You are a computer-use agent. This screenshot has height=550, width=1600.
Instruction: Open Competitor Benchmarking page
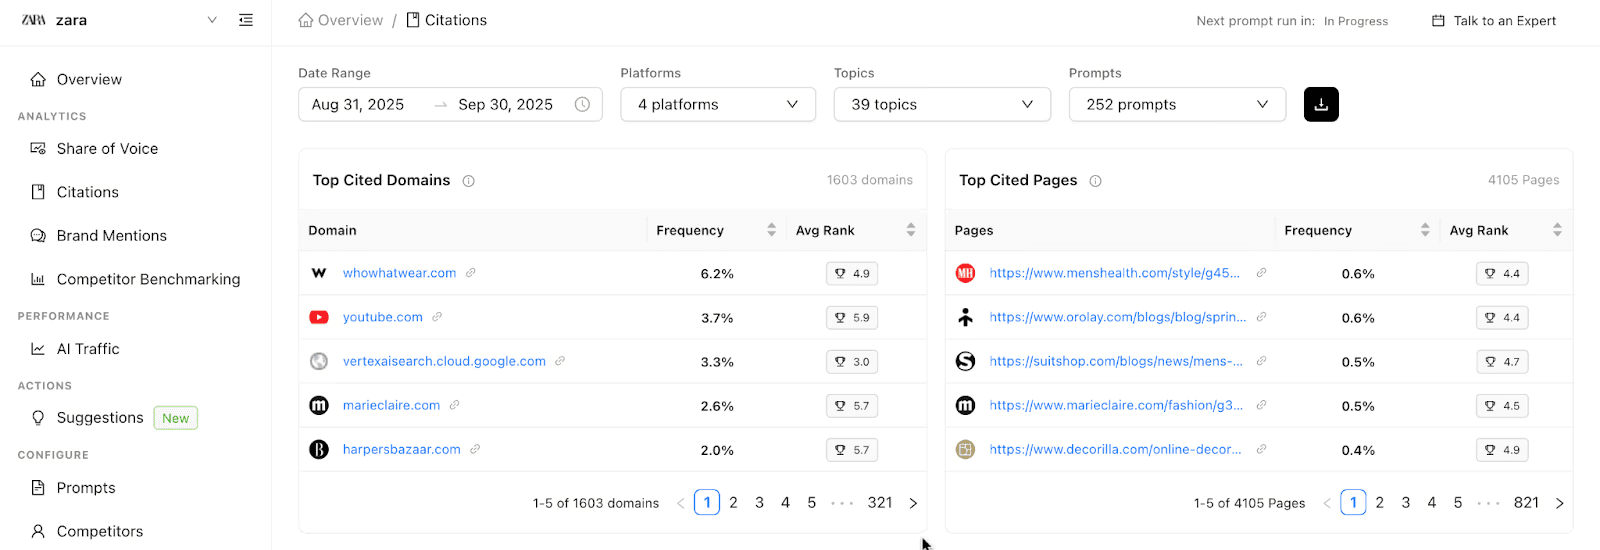[x=148, y=279]
